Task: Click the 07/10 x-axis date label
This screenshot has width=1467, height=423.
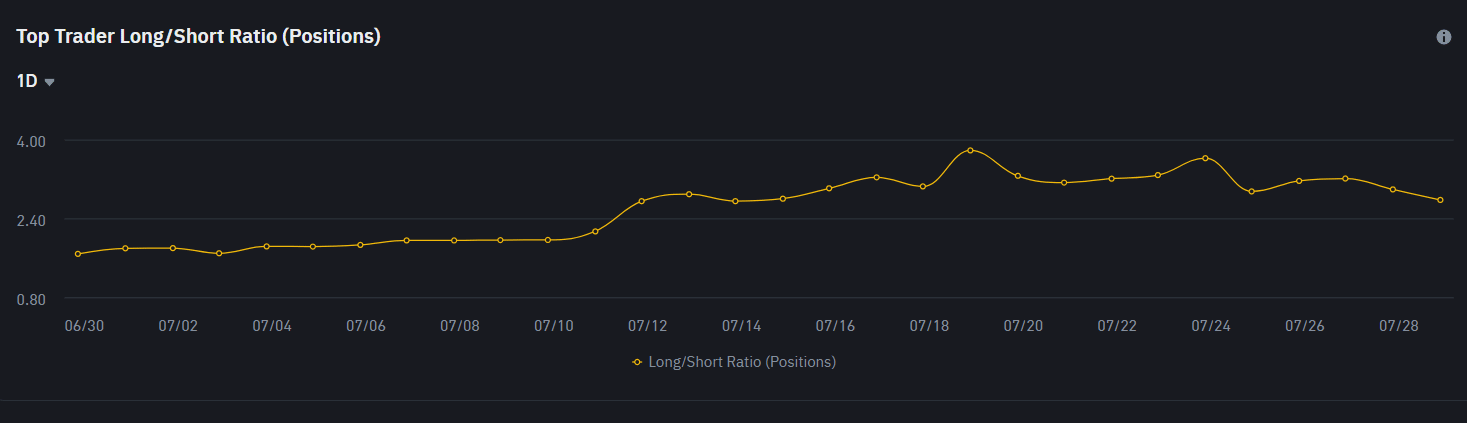Action: [554, 326]
